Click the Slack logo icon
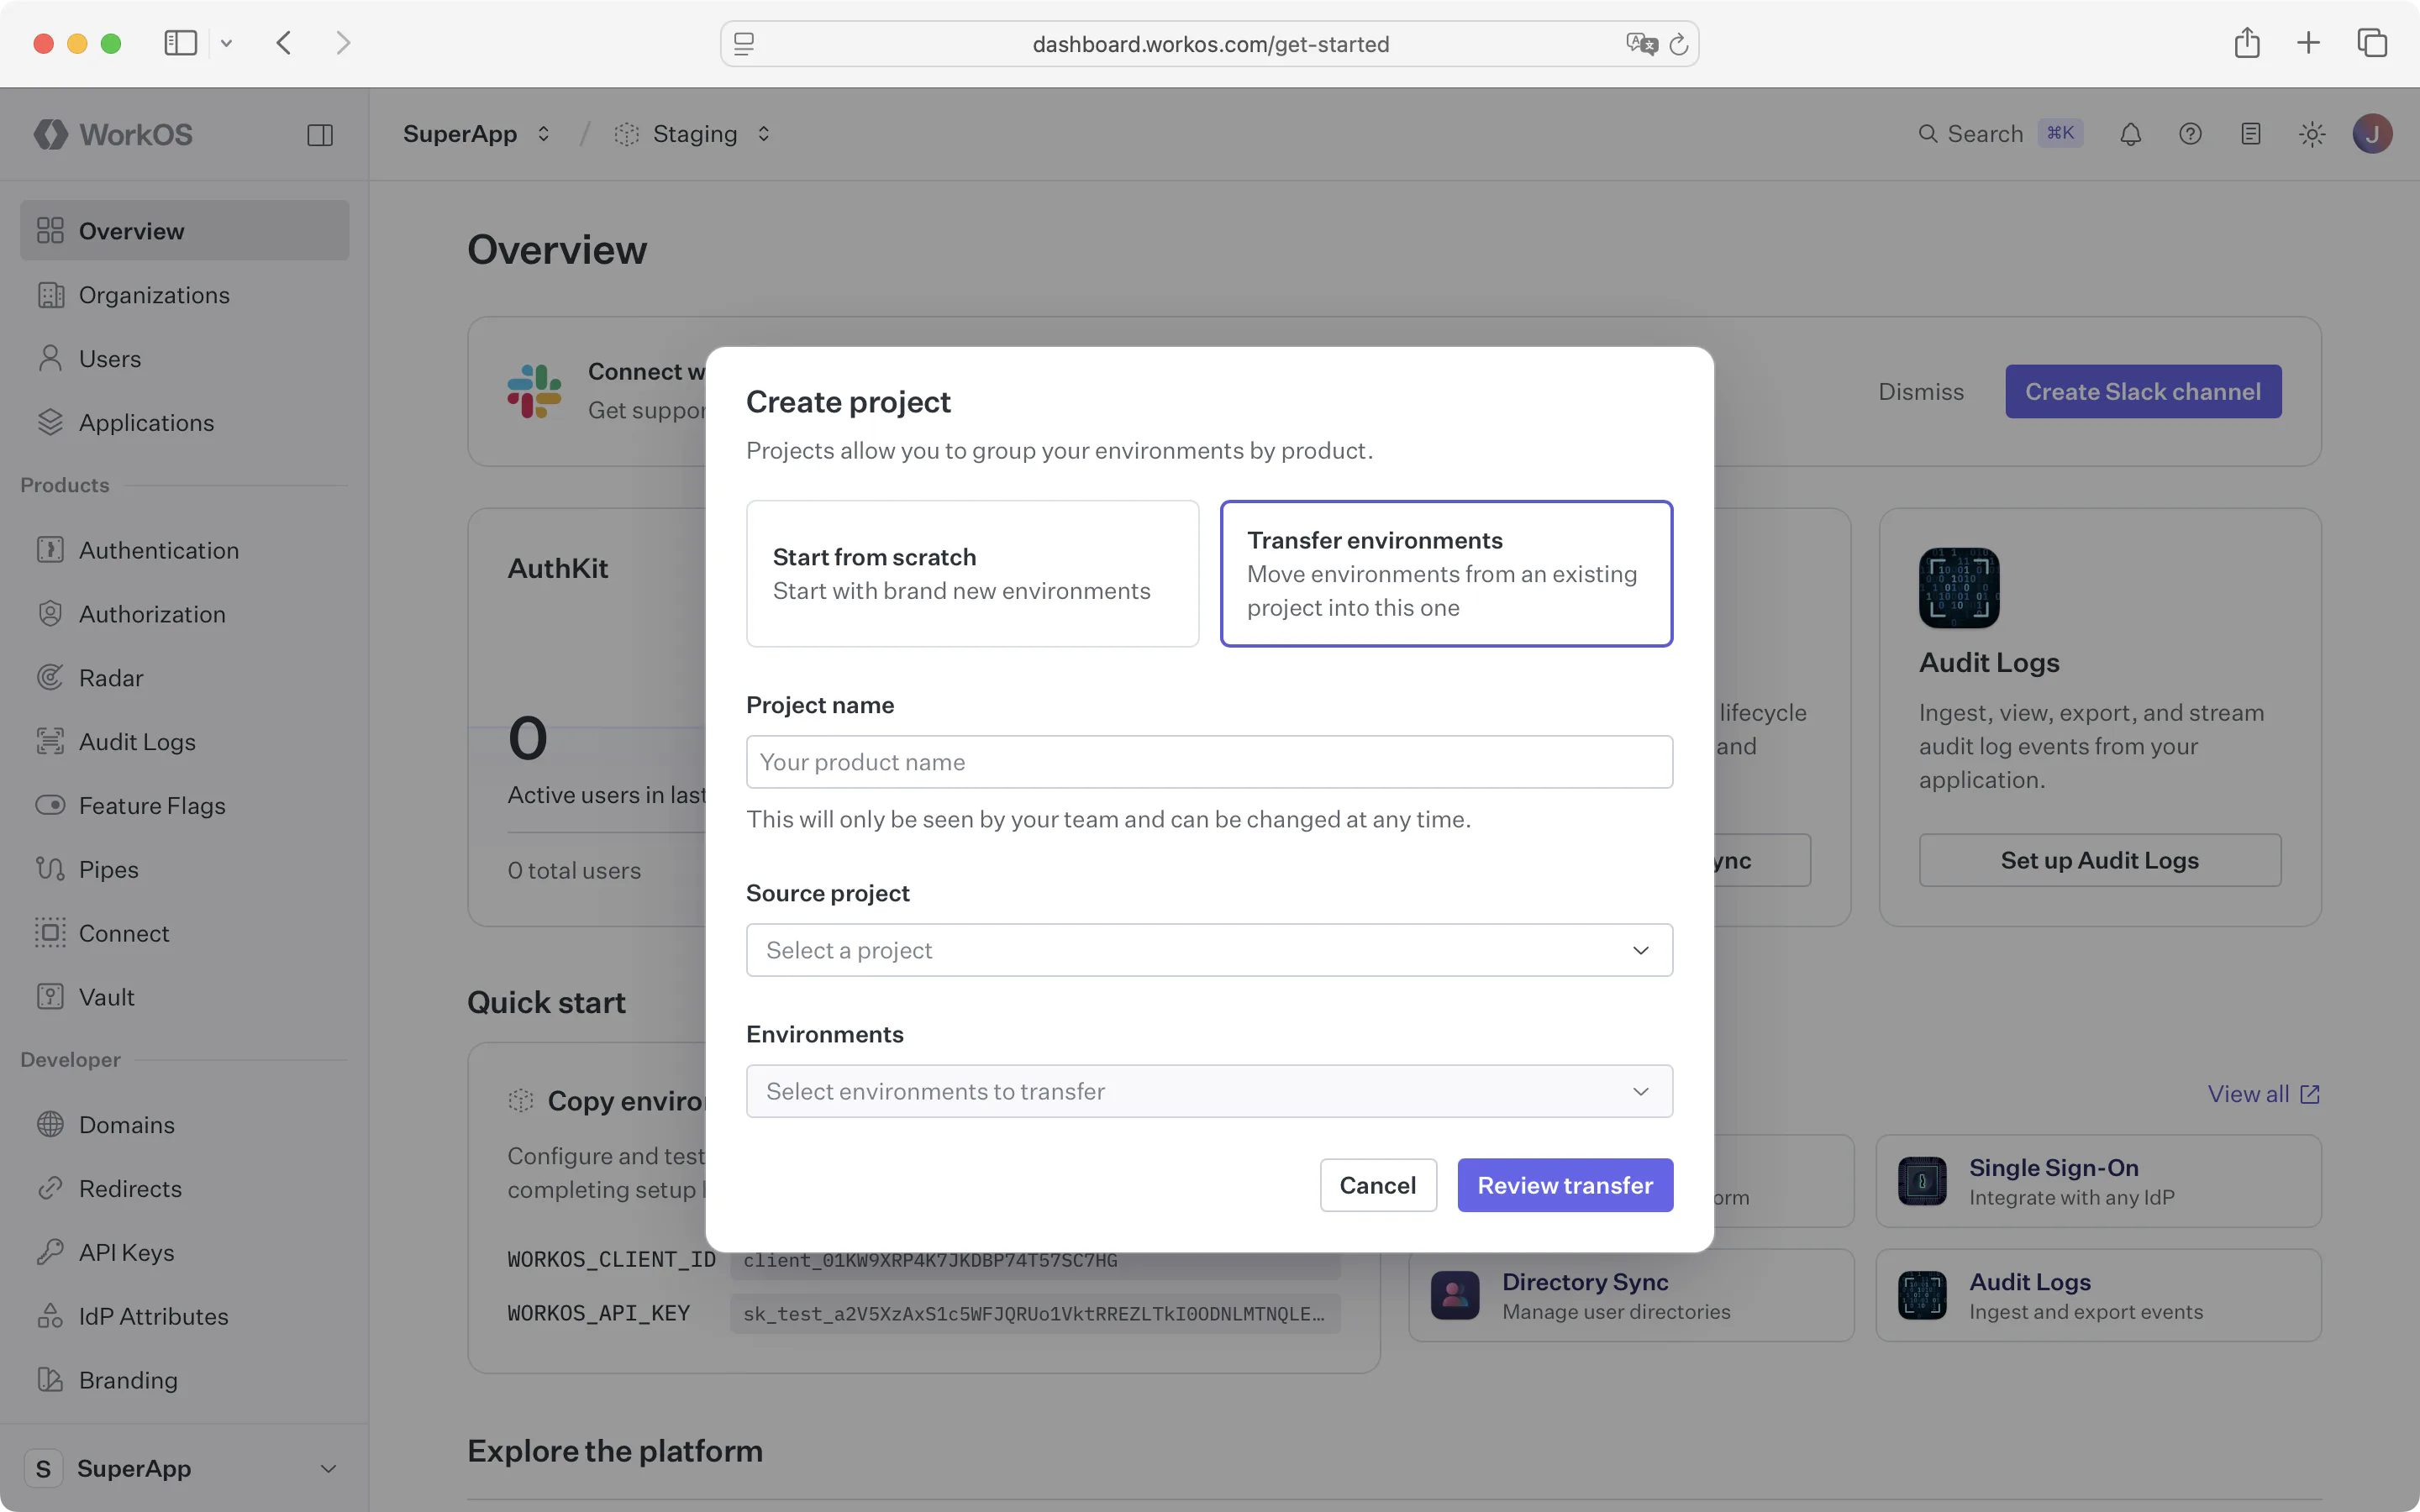The width and height of the screenshot is (2420, 1512). pos(534,391)
